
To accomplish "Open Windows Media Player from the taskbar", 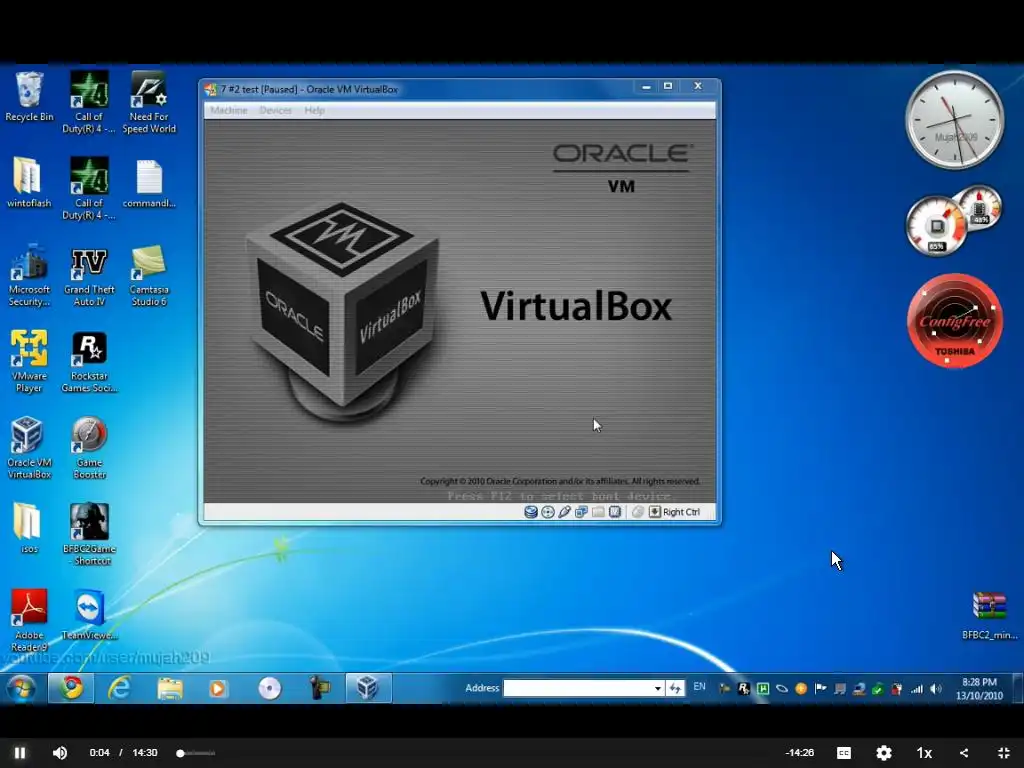I will (219, 688).
